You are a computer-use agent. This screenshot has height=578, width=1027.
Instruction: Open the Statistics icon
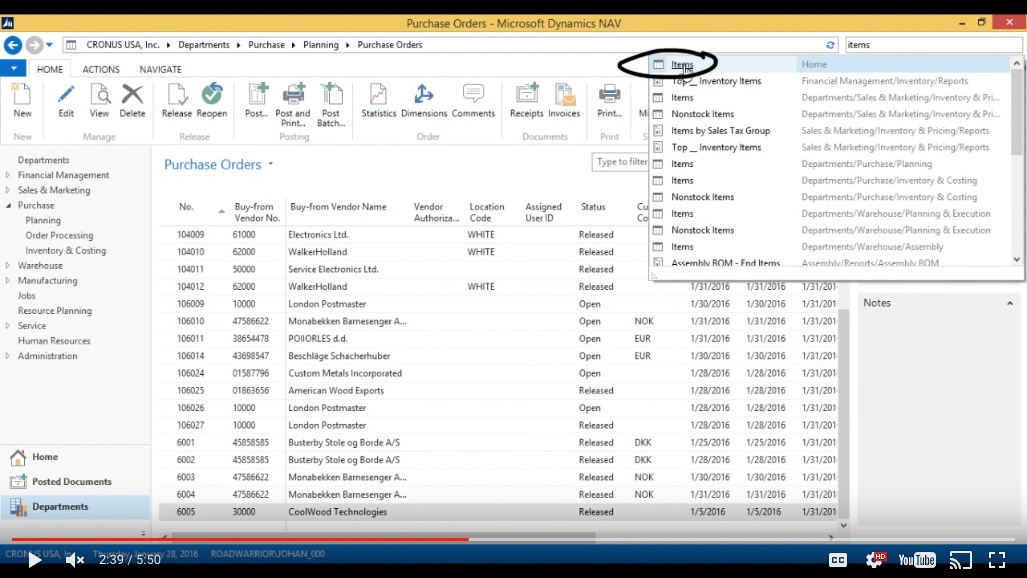tap(379, 94)
